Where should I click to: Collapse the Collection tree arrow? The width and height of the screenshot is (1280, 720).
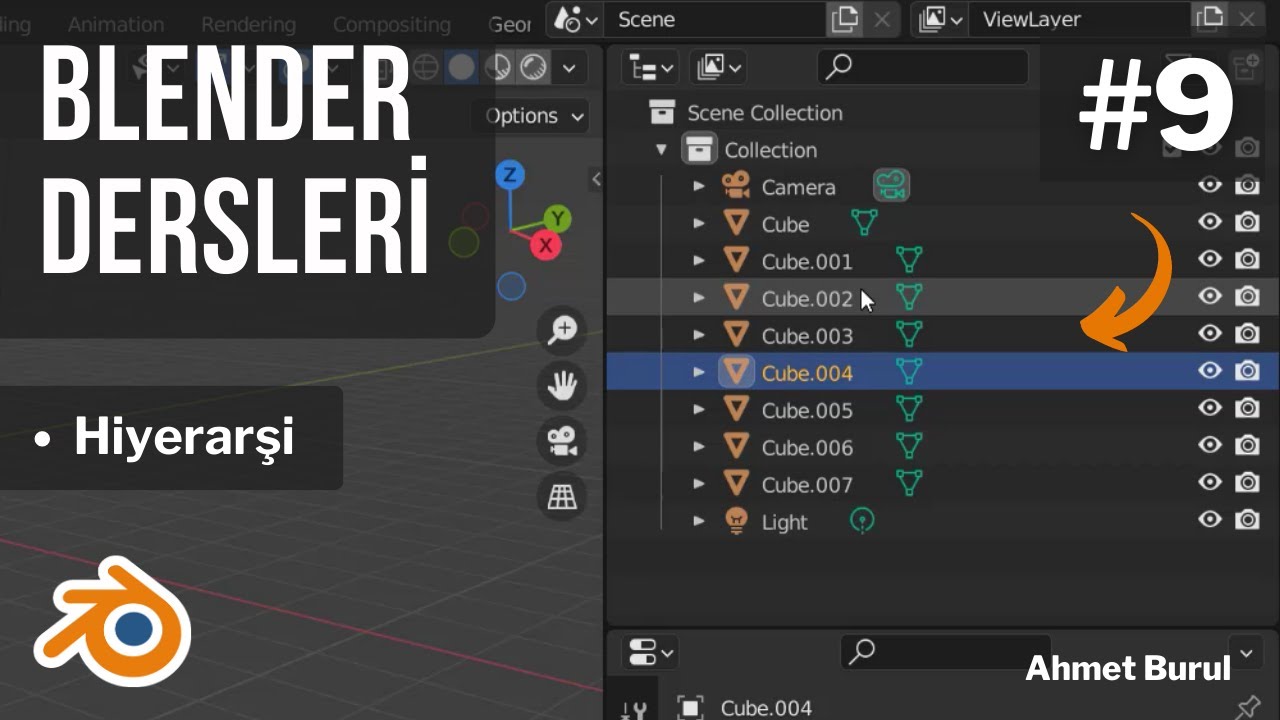click(661, 150)
